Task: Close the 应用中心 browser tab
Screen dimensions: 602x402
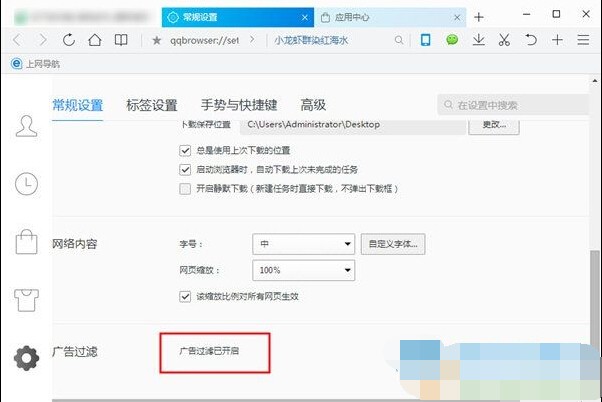Action: click(x=457, y=17)
